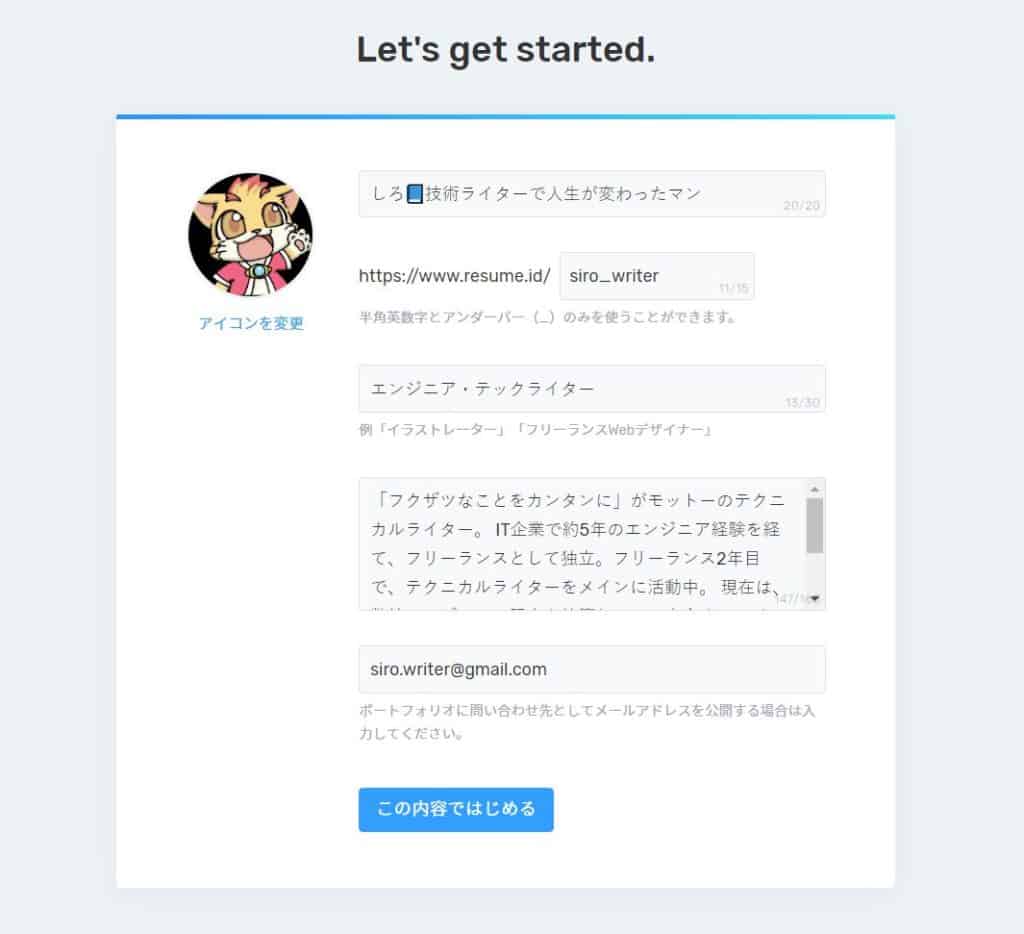Click the bio scrollbar down arrow
The height and width of the screenshot is (934, 1024).
tap(814, 598)
